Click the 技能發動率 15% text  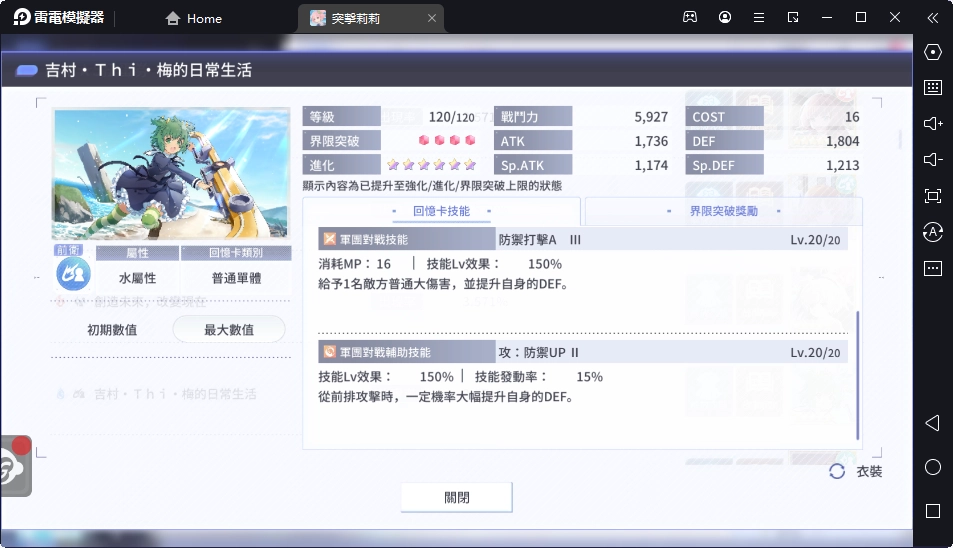pos(538,377)
